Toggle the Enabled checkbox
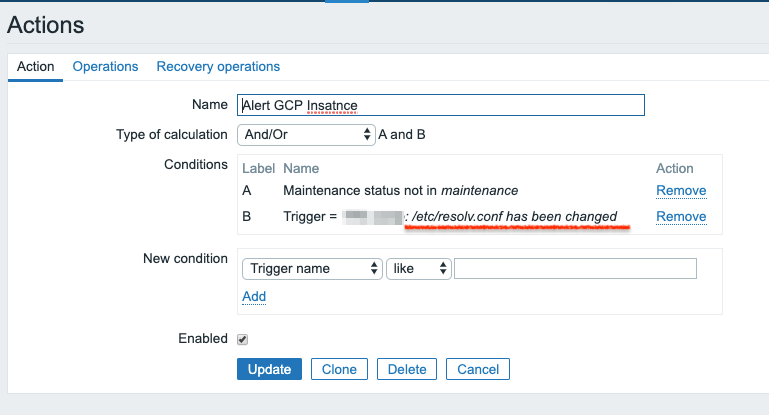The width and height of the screenshot is (769, 415). (x=243, y=339)
